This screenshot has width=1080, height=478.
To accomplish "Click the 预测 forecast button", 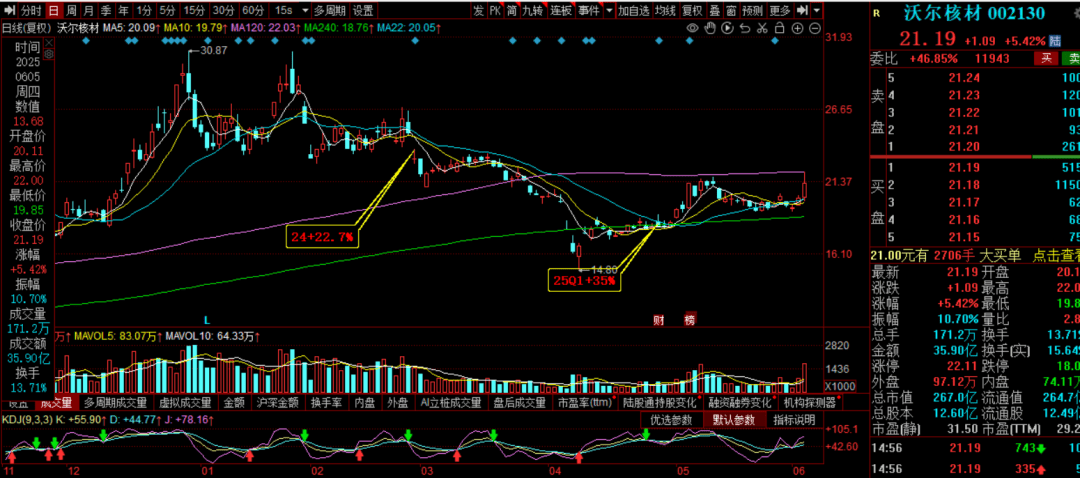I will pyautogui.click(x=754, y=10).
